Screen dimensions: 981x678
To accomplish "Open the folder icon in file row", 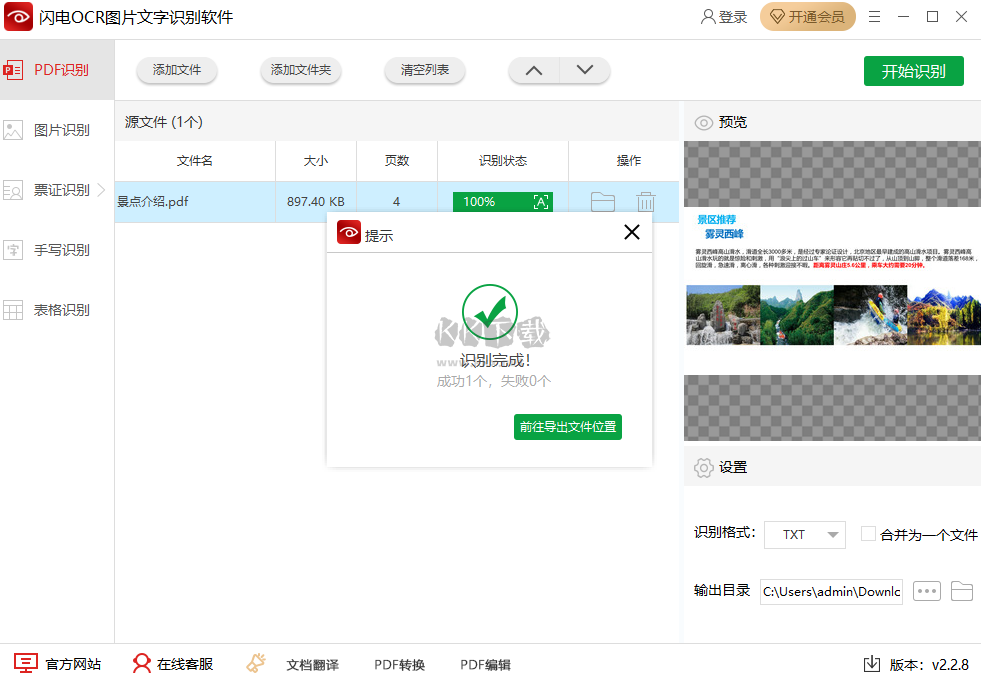I will tap(602, 202).
